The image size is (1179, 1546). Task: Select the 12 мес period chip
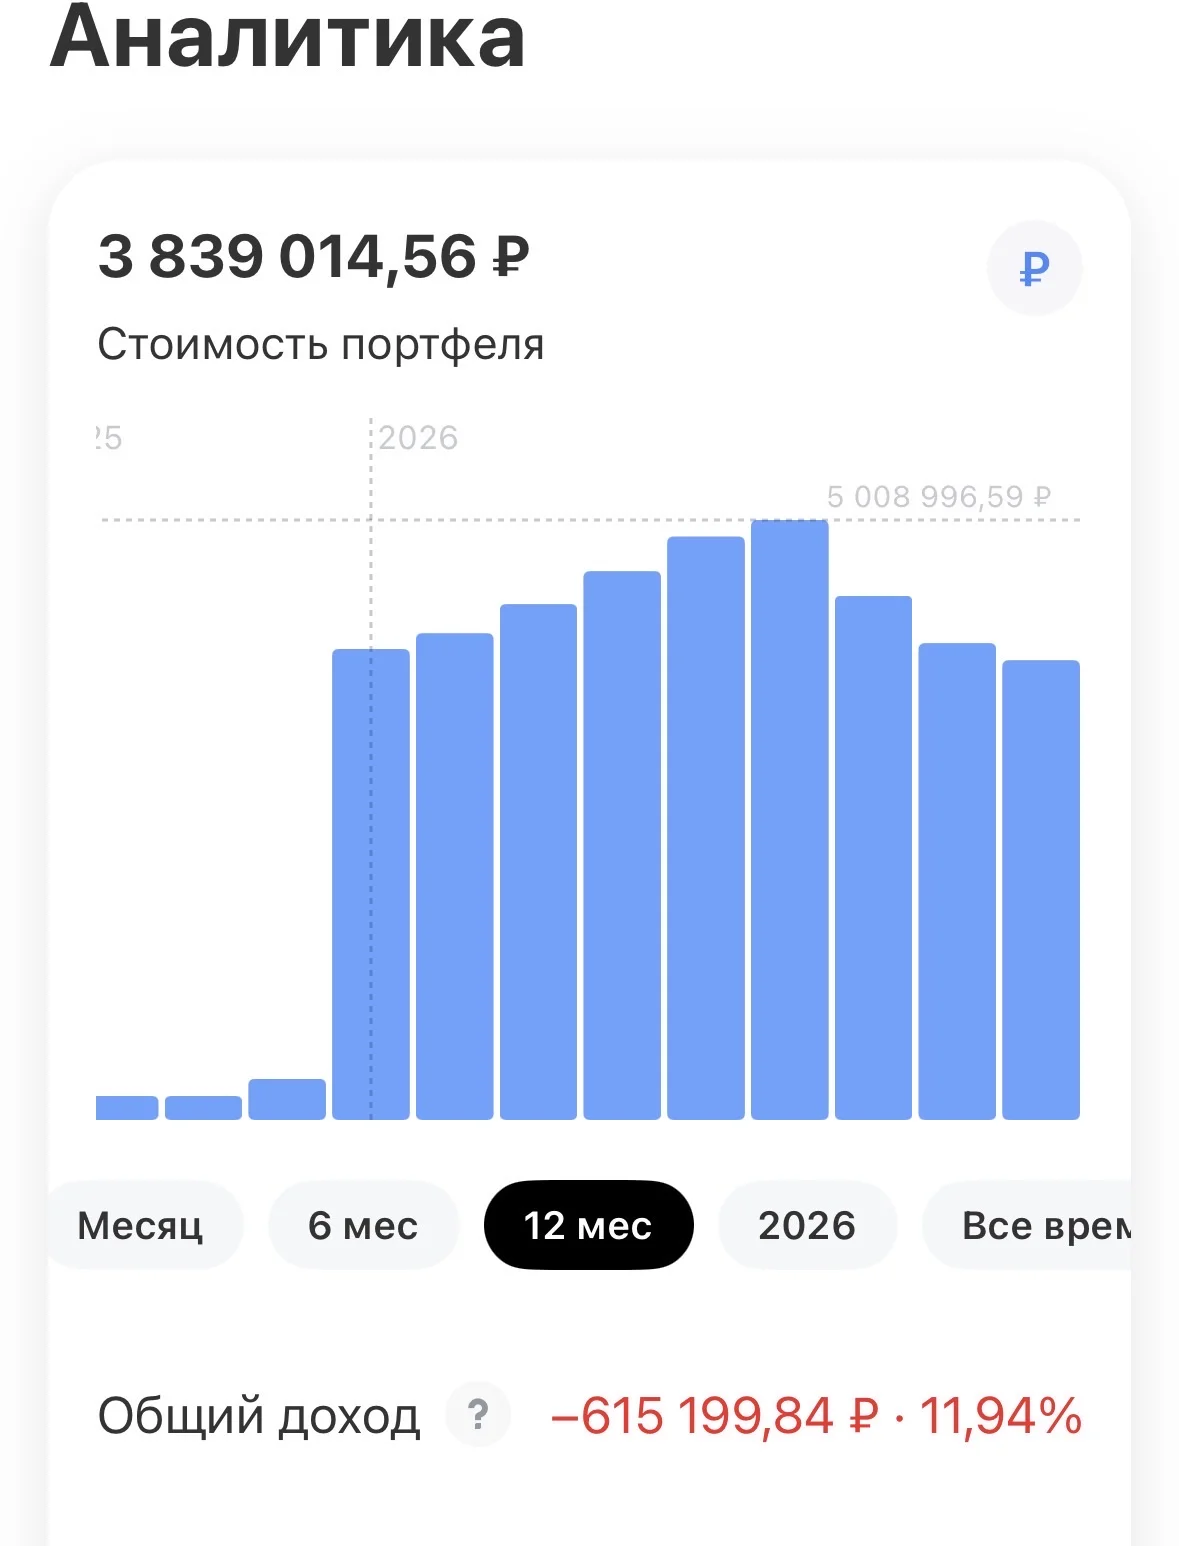588,1225
